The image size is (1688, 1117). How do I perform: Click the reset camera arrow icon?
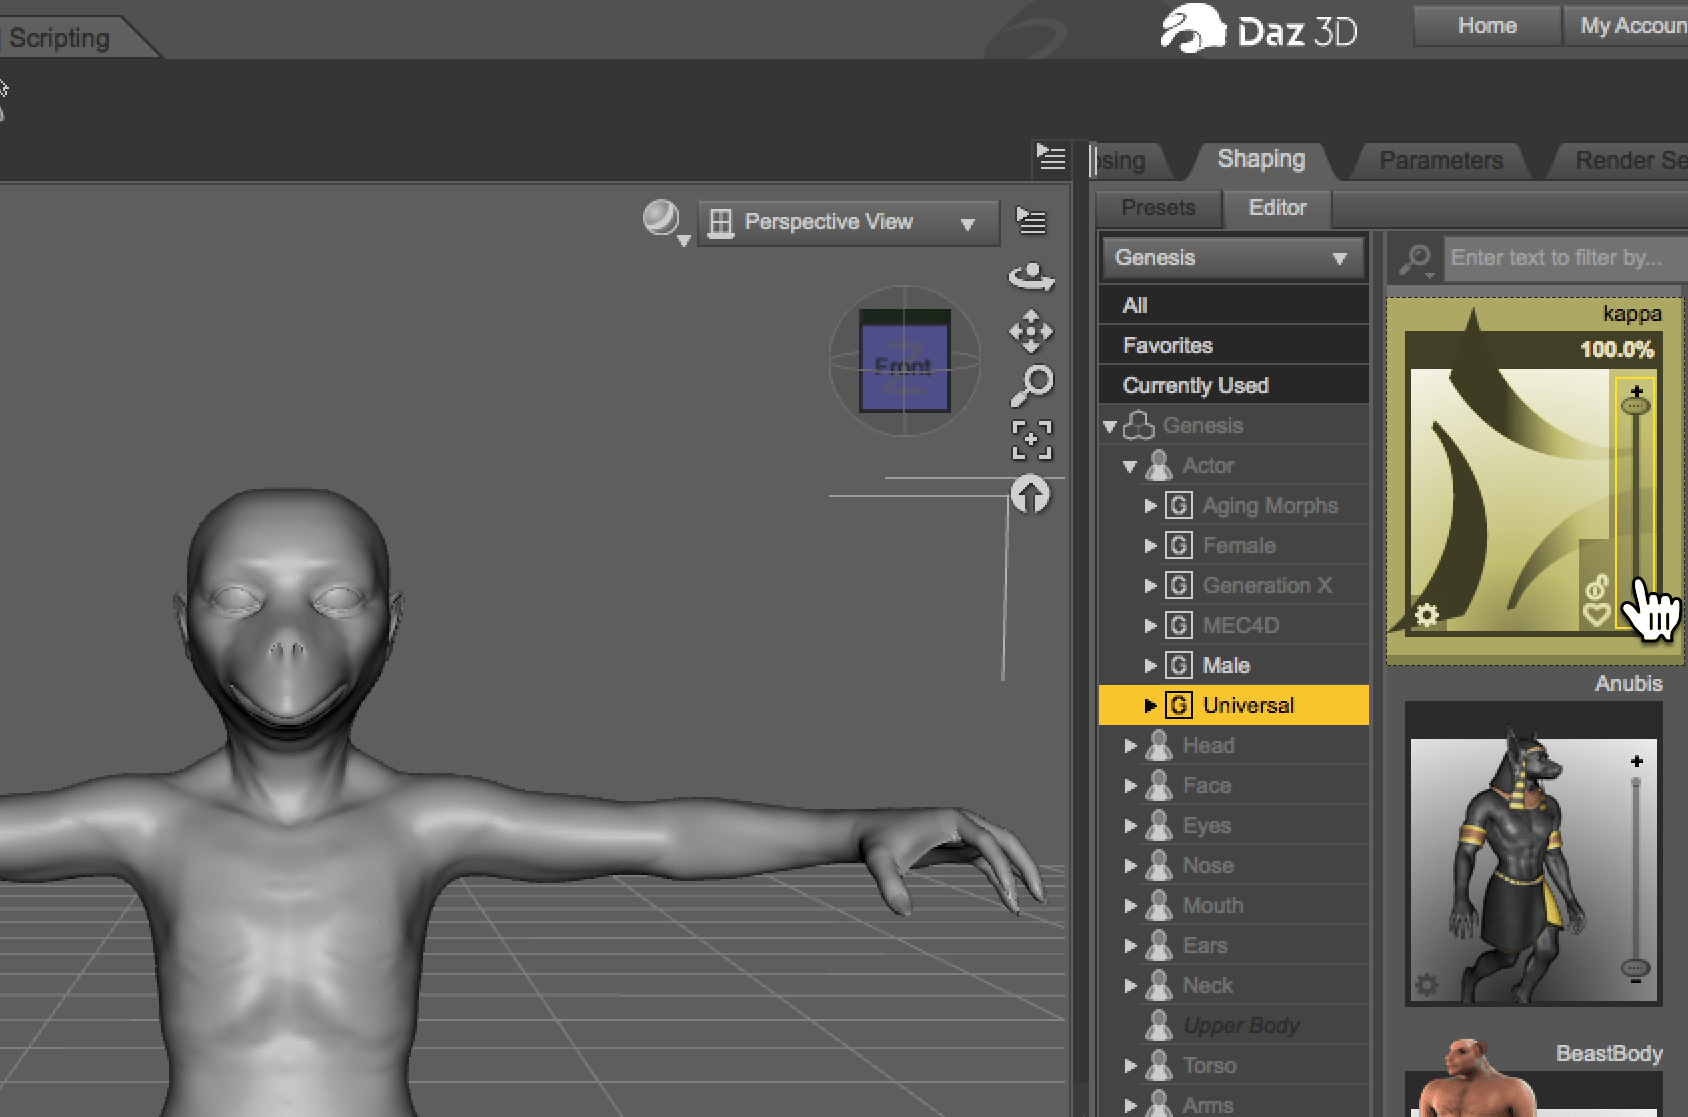pyautogui.click(x=1031, y=495)
